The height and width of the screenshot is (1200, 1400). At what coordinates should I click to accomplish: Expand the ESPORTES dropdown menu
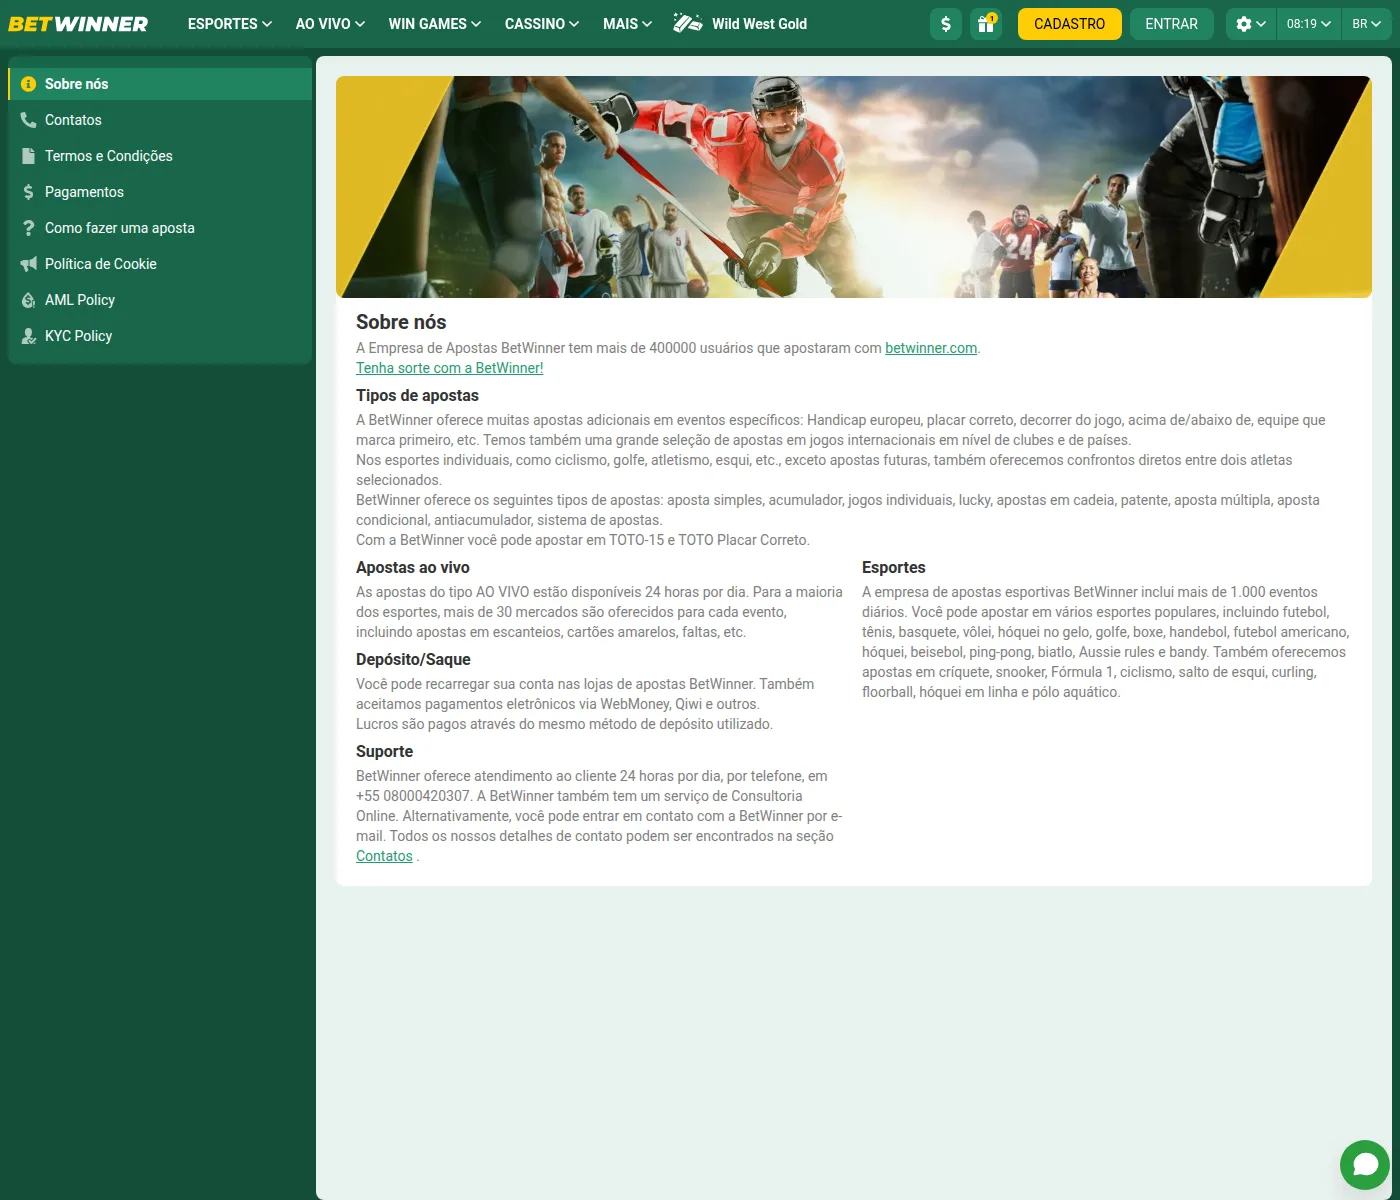tap(230, 24)
